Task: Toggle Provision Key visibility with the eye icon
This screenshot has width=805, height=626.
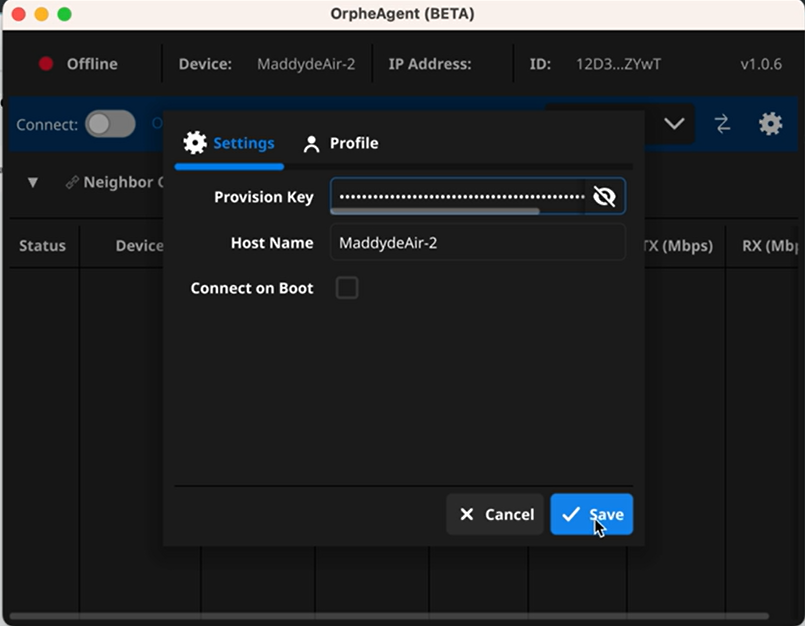Action: pos(604,197)
